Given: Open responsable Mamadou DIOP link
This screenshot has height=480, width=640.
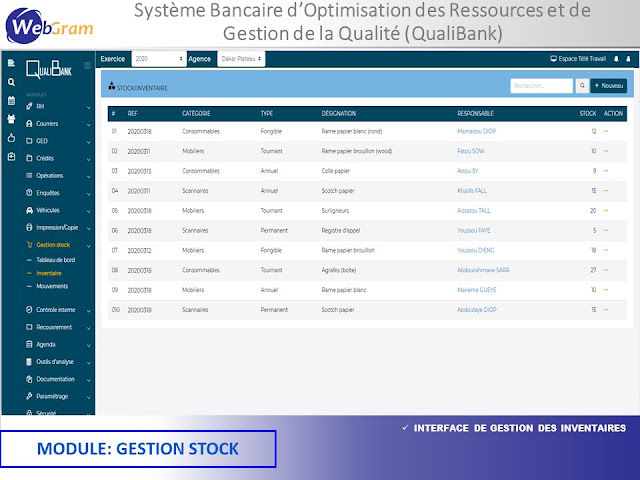Looking at the screenshot, I should [x=476, y=131].
